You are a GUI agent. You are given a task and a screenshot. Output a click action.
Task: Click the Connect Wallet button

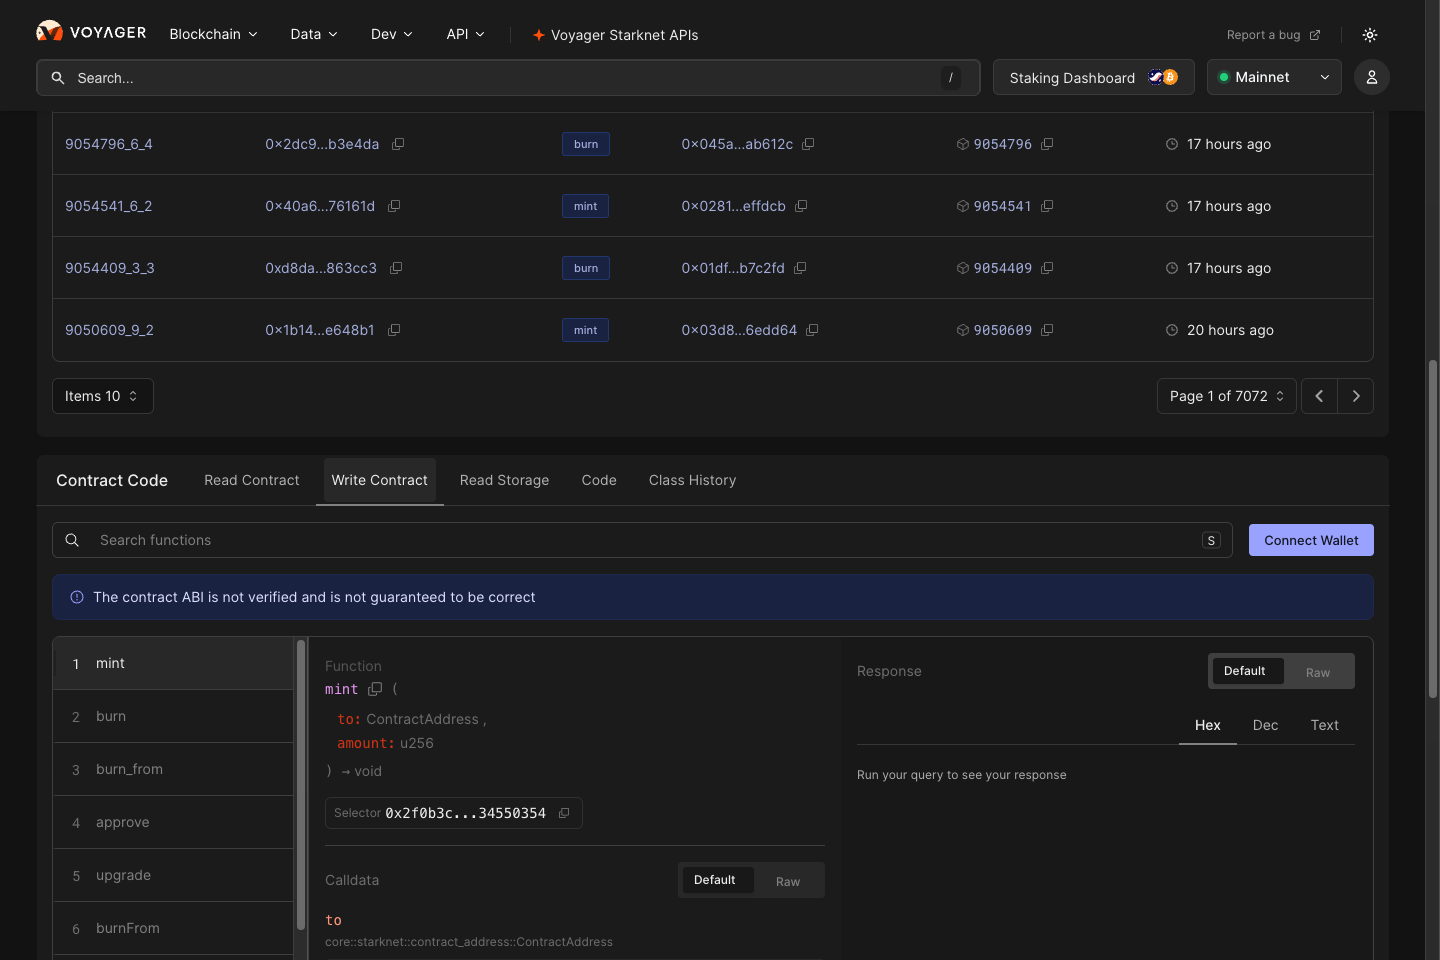[x=1311, y=540]
